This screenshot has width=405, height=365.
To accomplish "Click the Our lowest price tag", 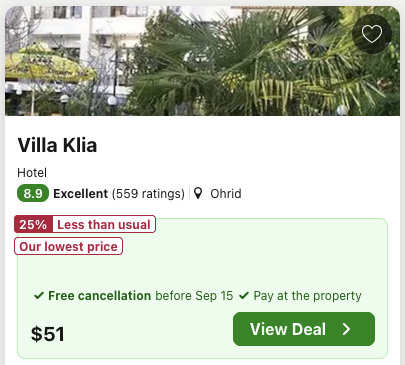I will point(68,246).
